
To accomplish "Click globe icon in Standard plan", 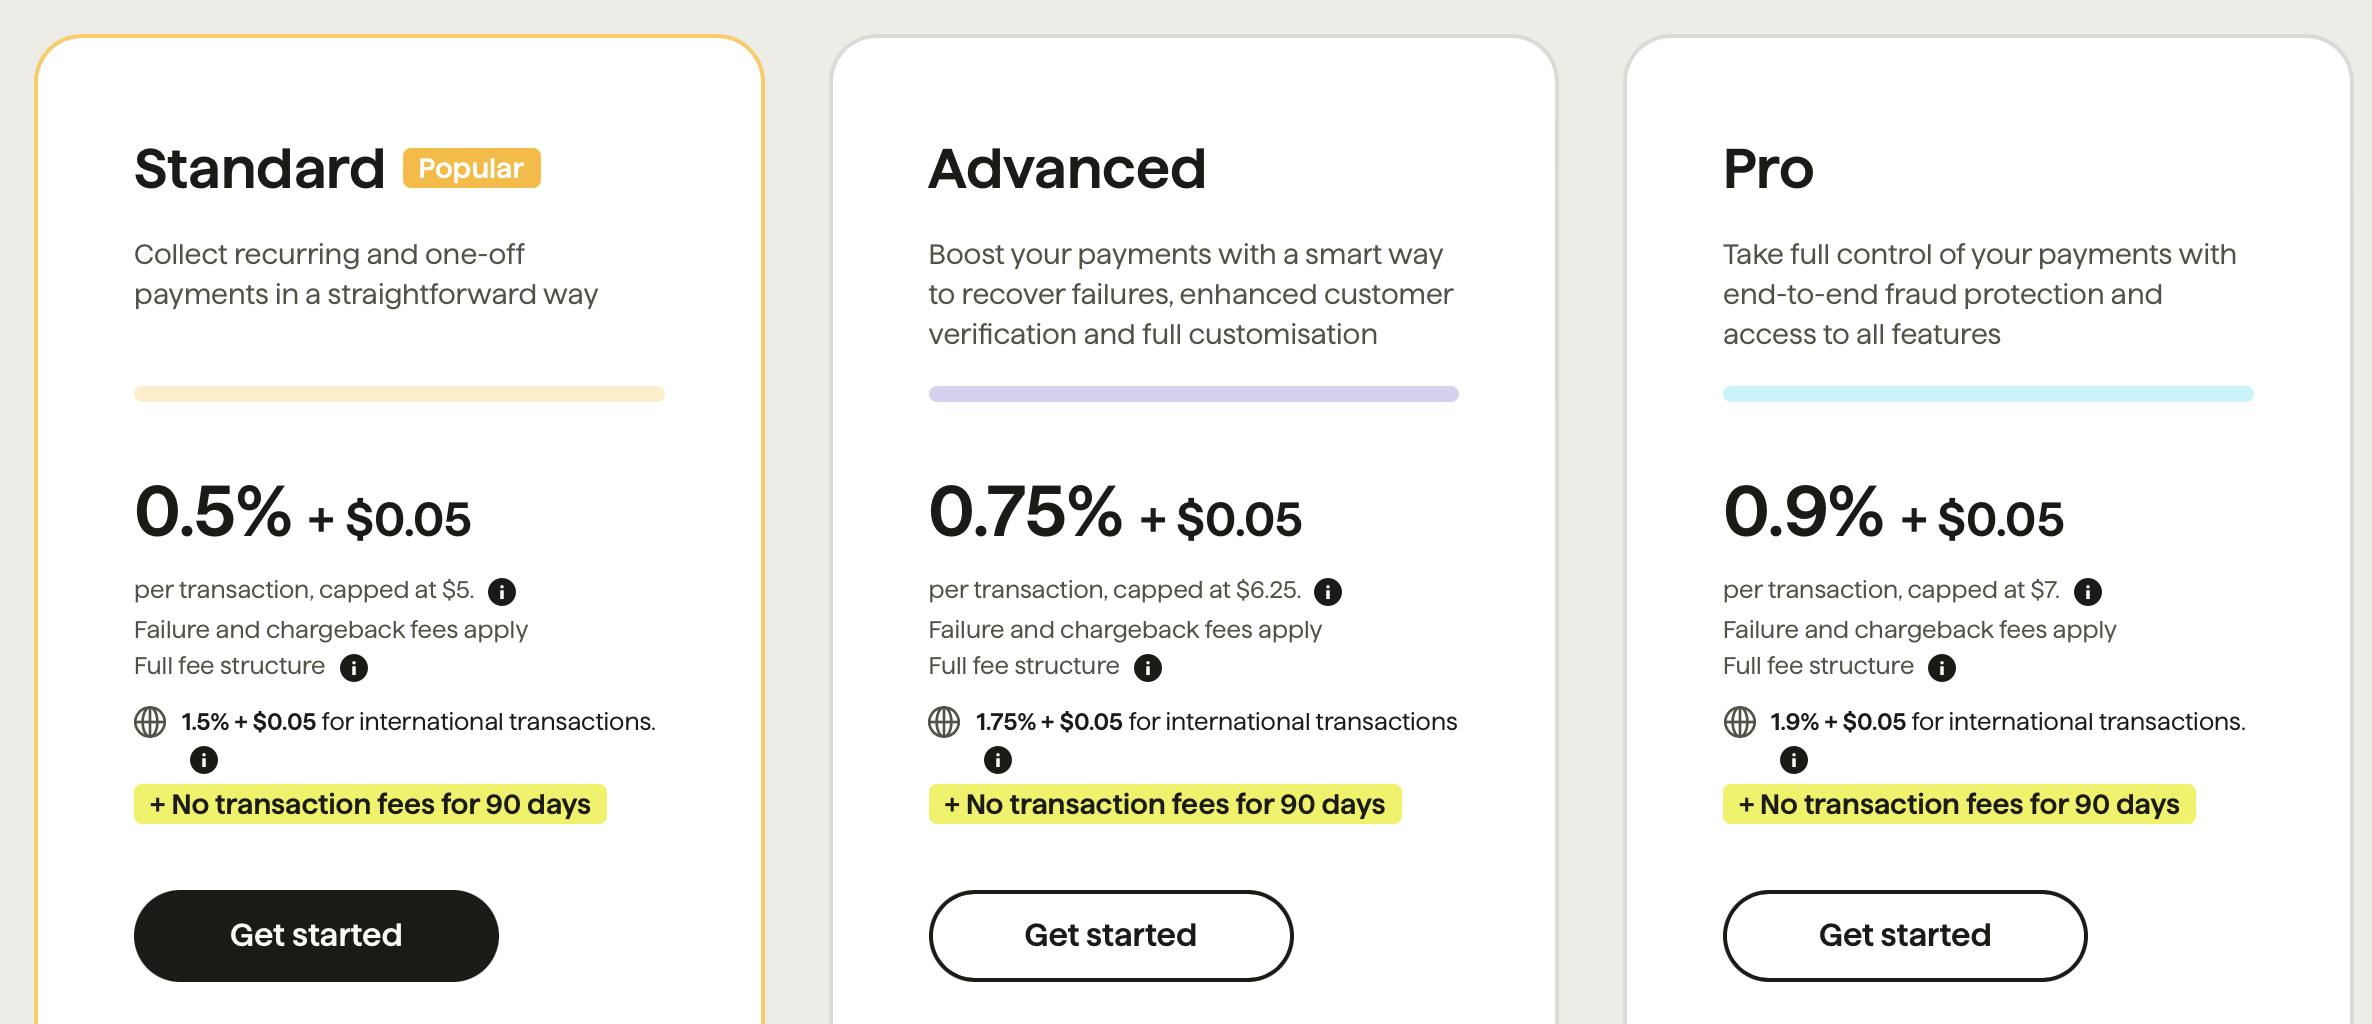I will pos(150,722).
